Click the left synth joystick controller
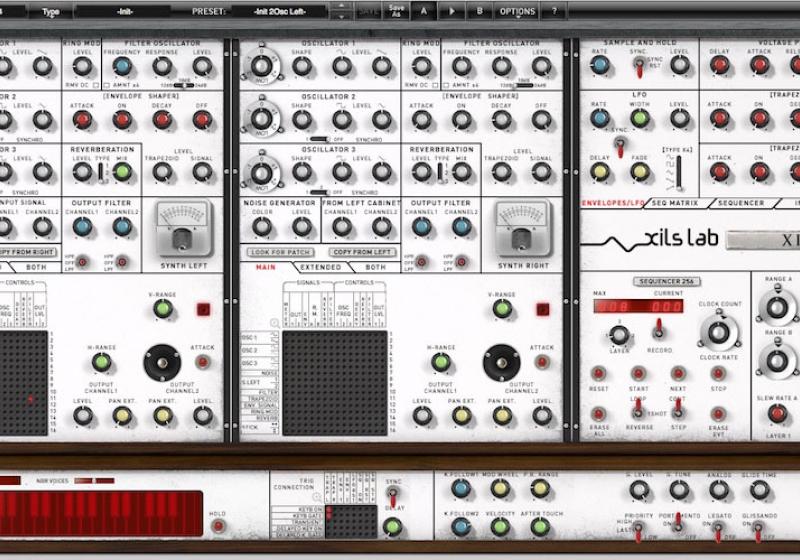 (x=162, y=363)
